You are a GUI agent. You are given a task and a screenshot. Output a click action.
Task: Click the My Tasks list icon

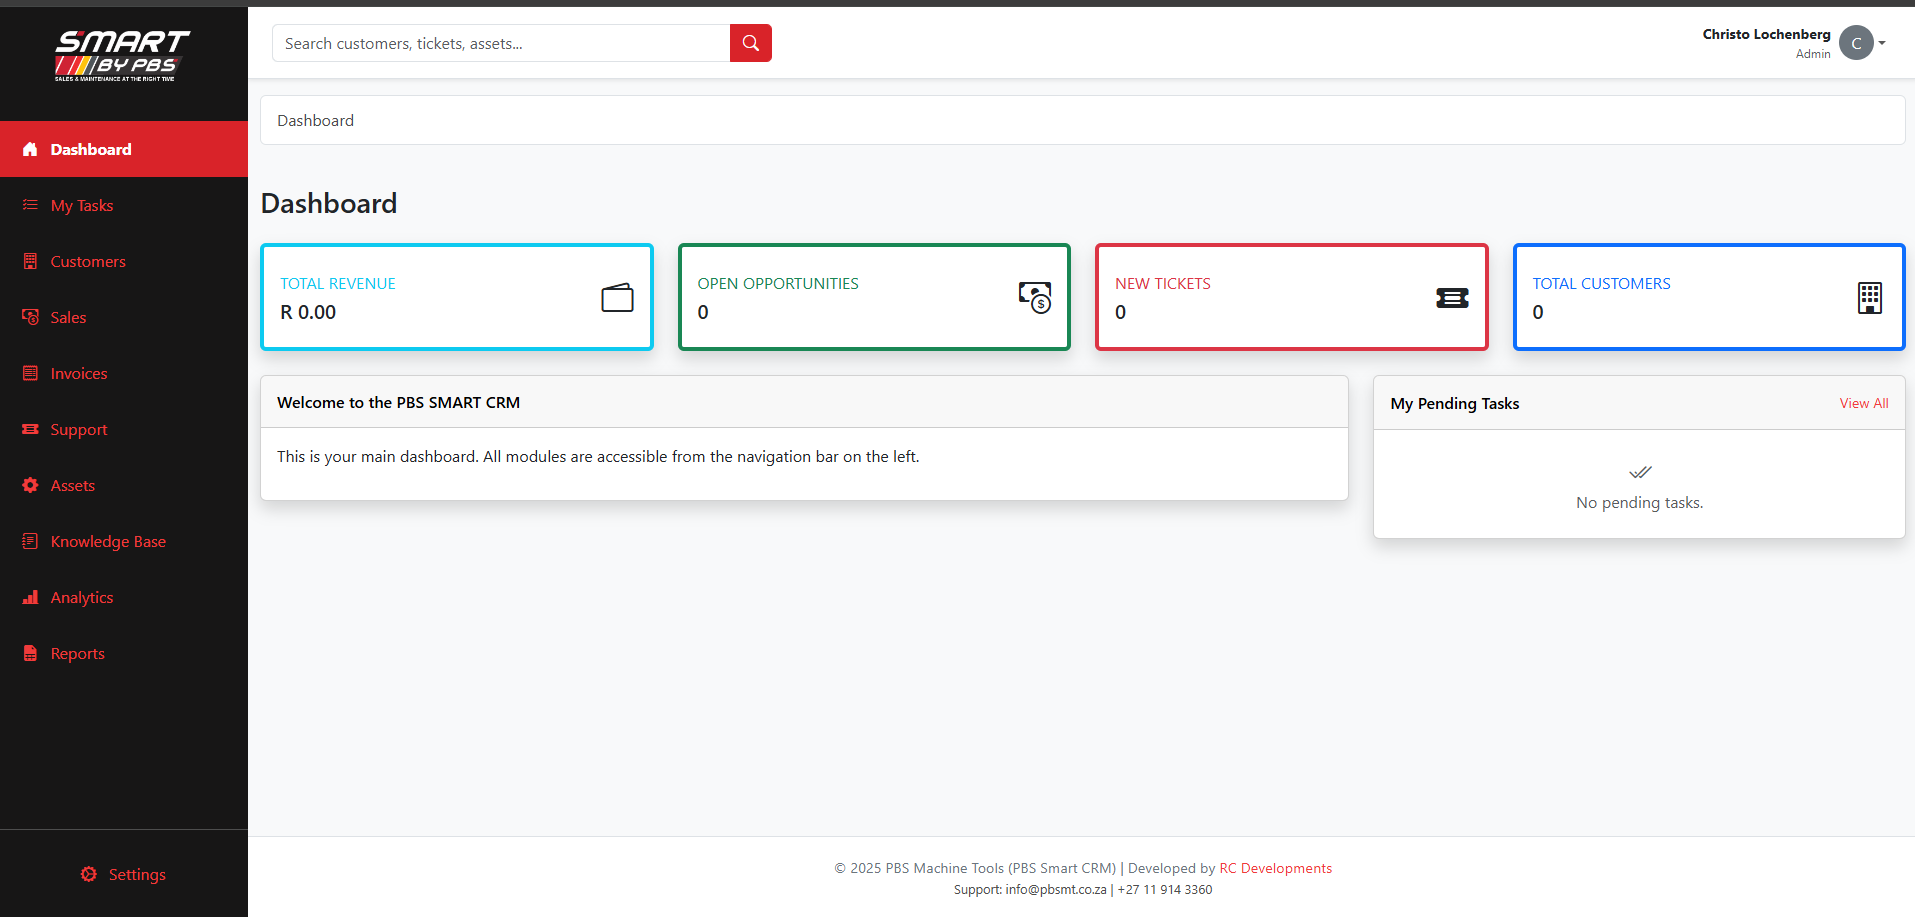pos(30,205)
